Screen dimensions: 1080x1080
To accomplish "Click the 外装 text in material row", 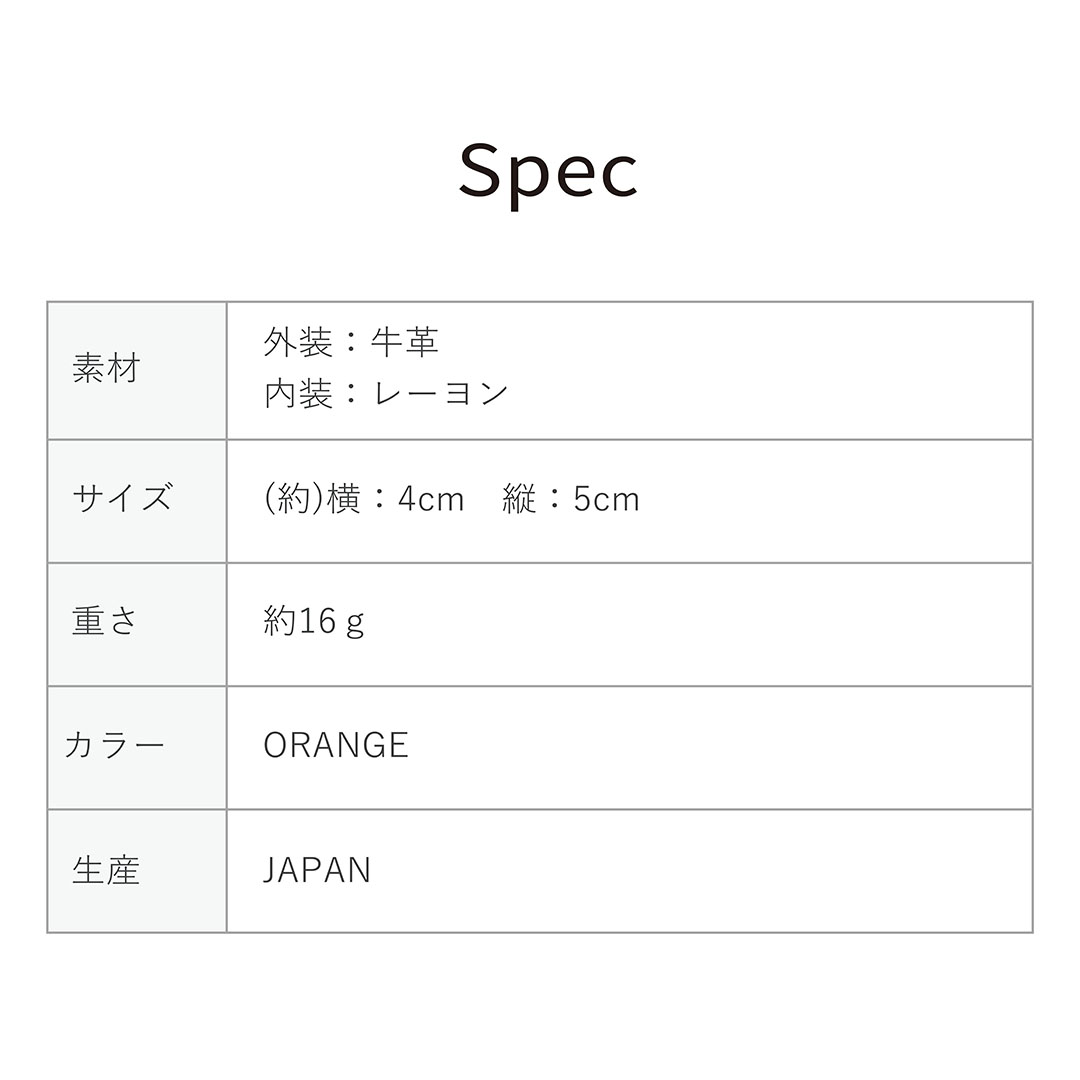I will tap(298, 343).
